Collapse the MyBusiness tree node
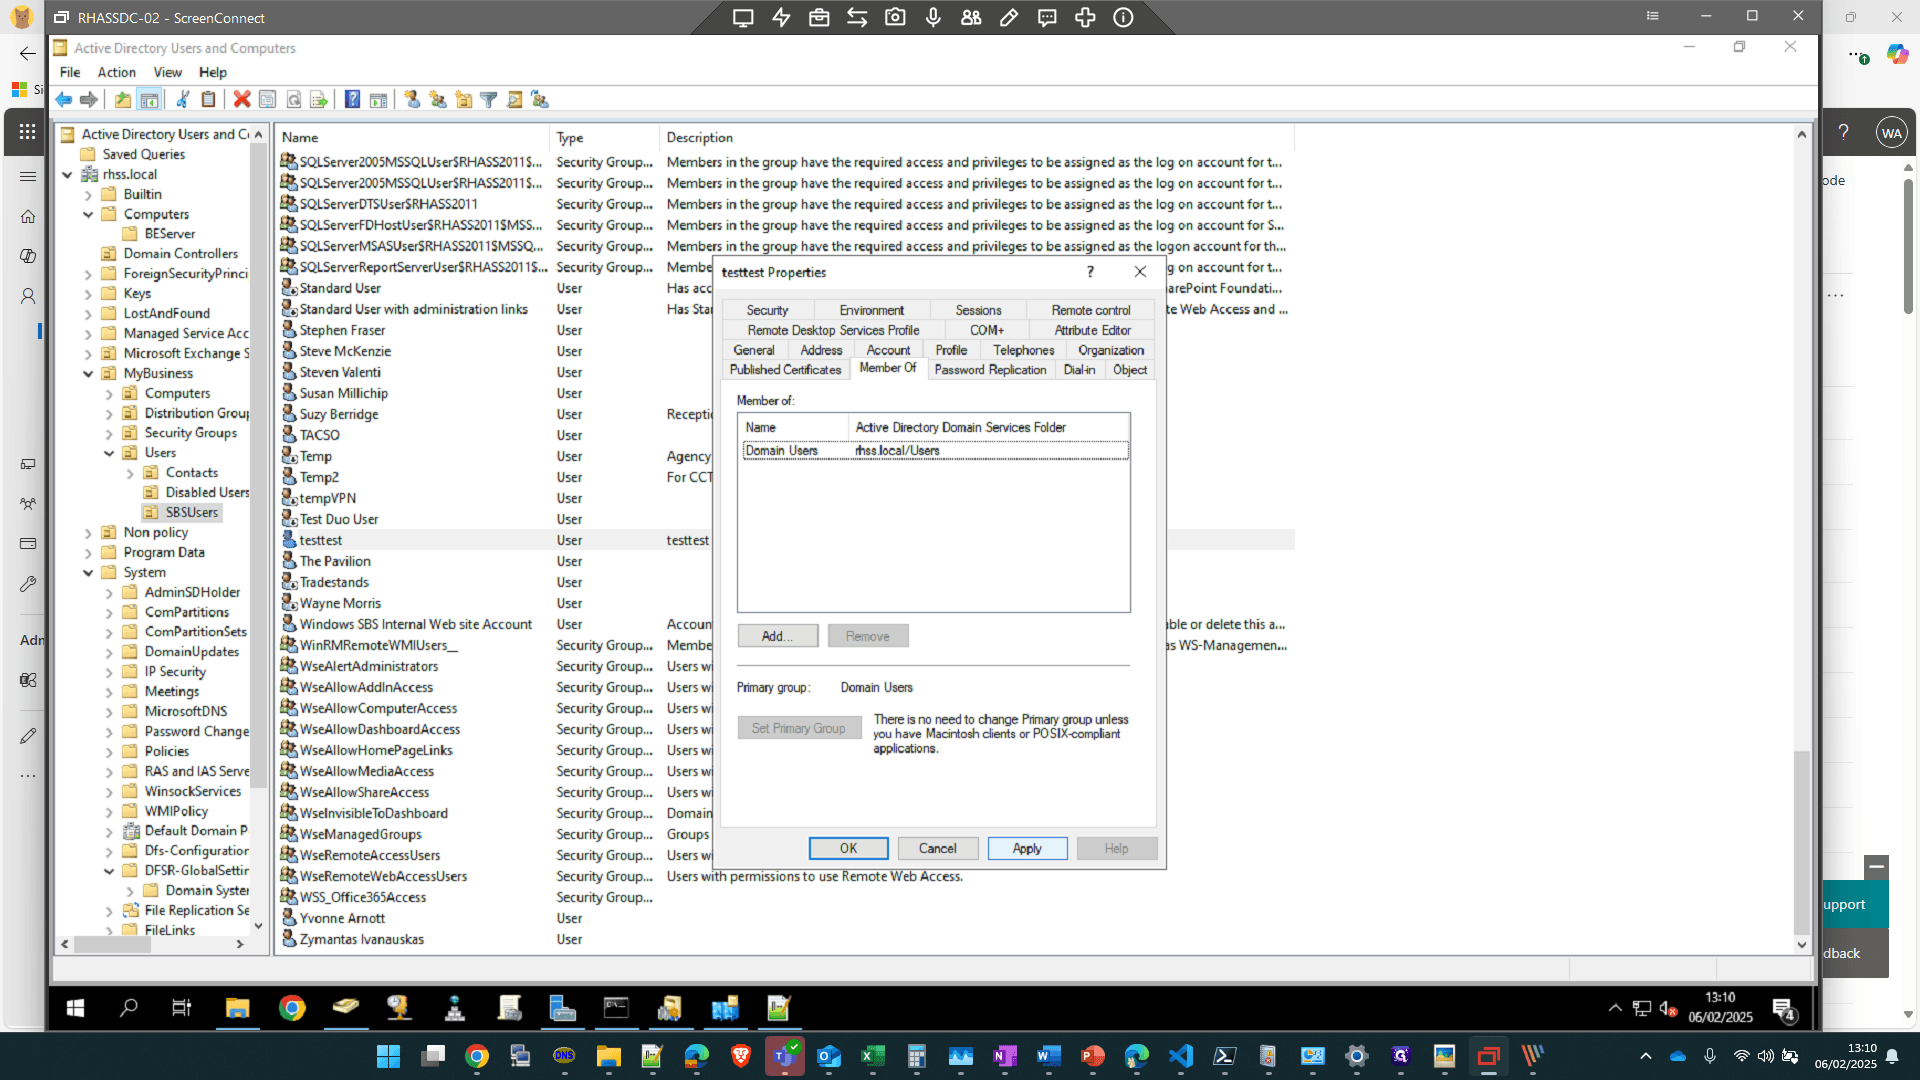This screenshot has width=1920, height=1080. pyautogui.click(x=88, y=373)
